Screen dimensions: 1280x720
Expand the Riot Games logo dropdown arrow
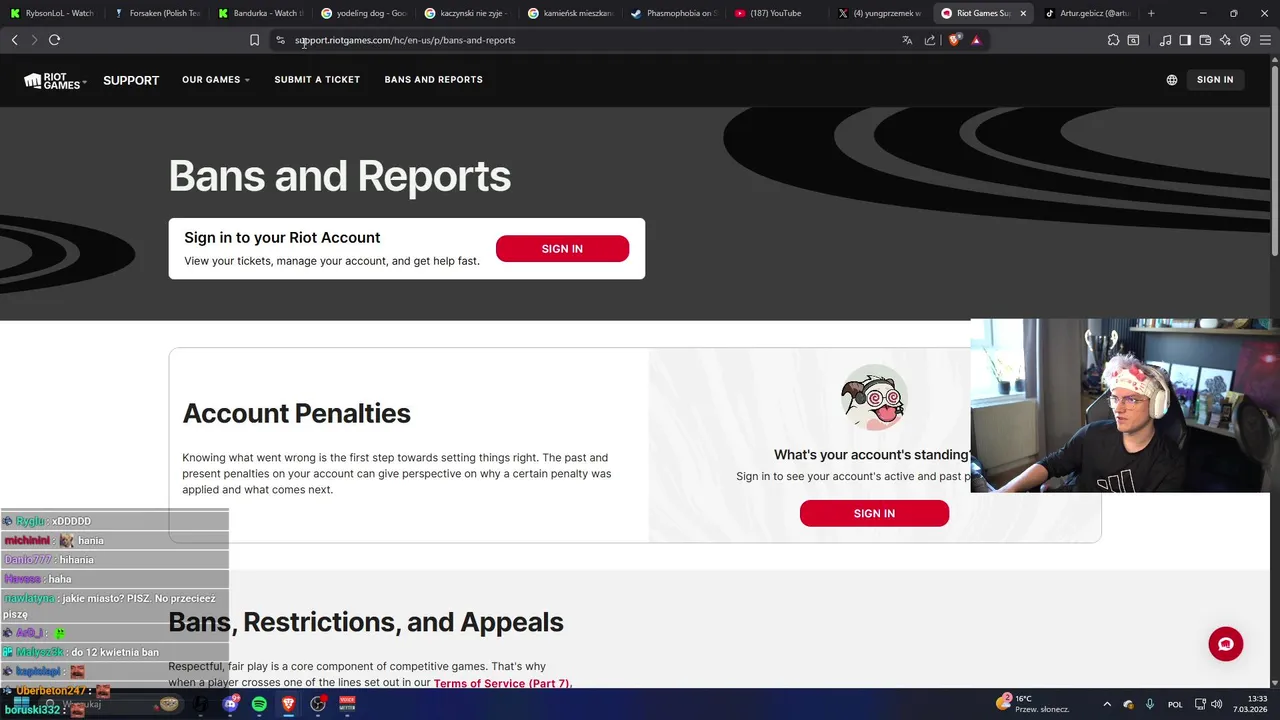[x=85, y=81]
